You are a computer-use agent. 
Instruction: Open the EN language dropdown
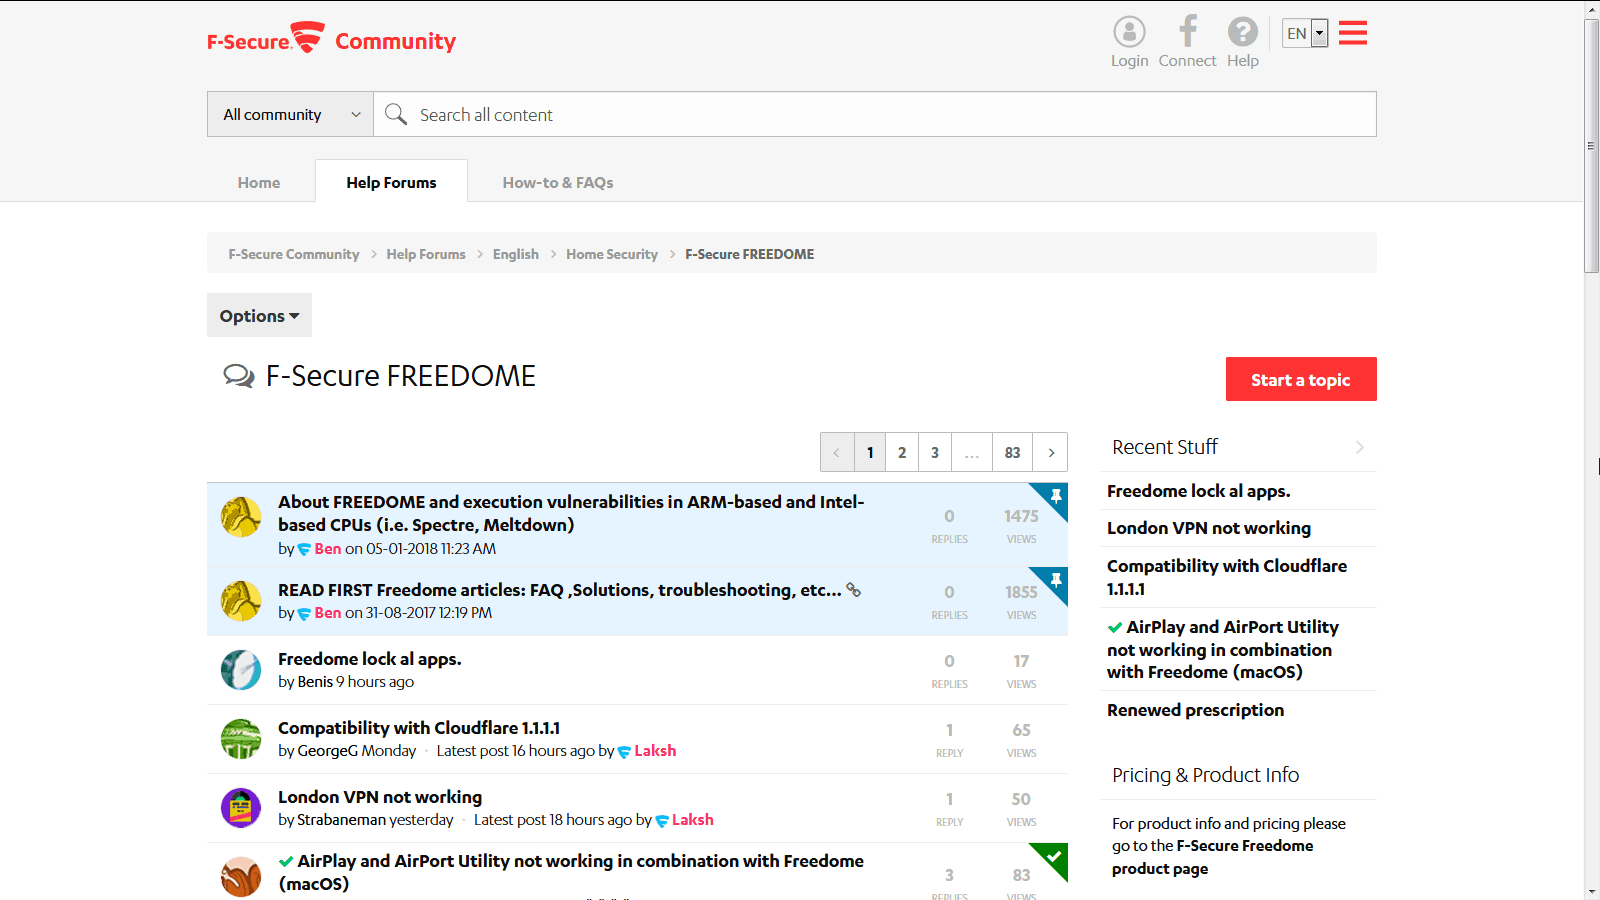click(1305, 33)
